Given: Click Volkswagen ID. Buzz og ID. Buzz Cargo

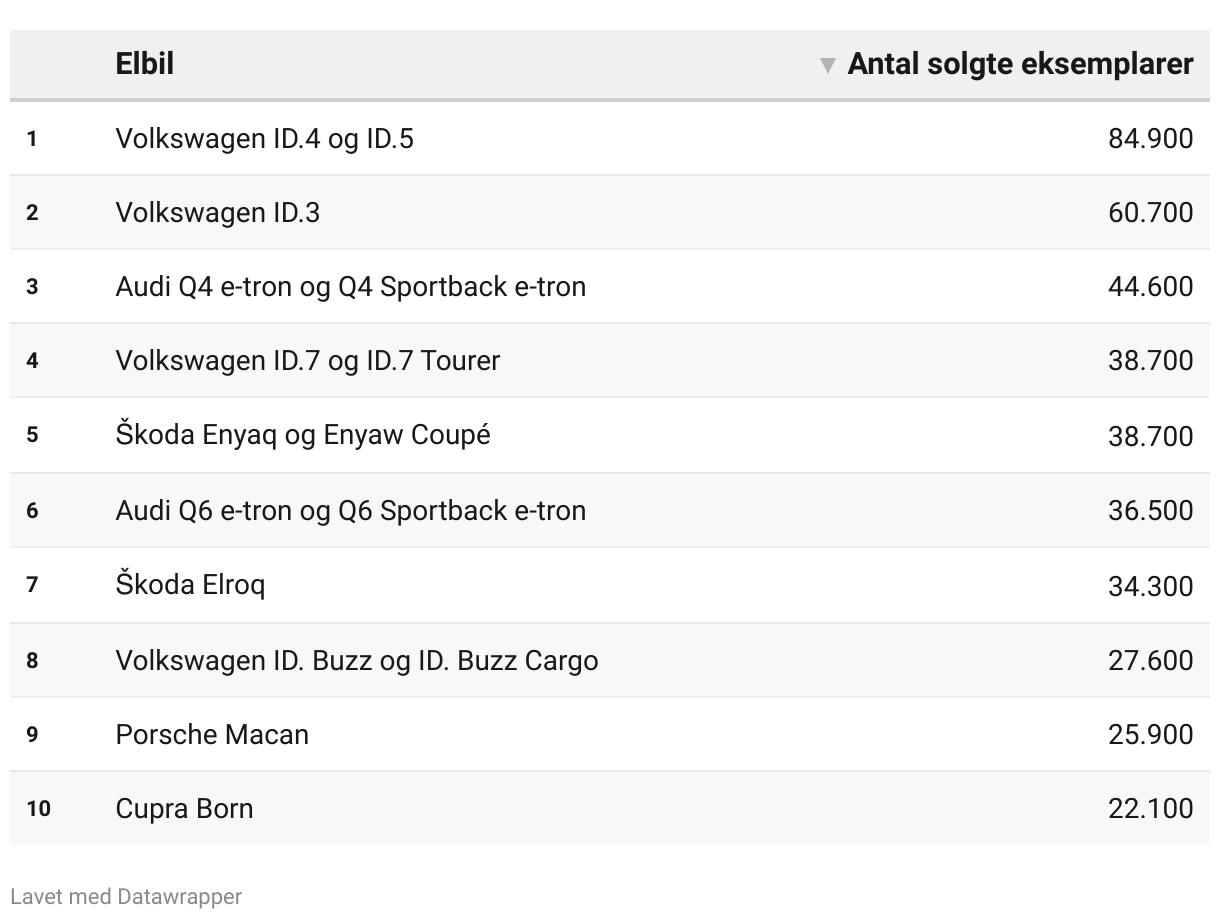Looking at the screenshot, I should (357, 660).
